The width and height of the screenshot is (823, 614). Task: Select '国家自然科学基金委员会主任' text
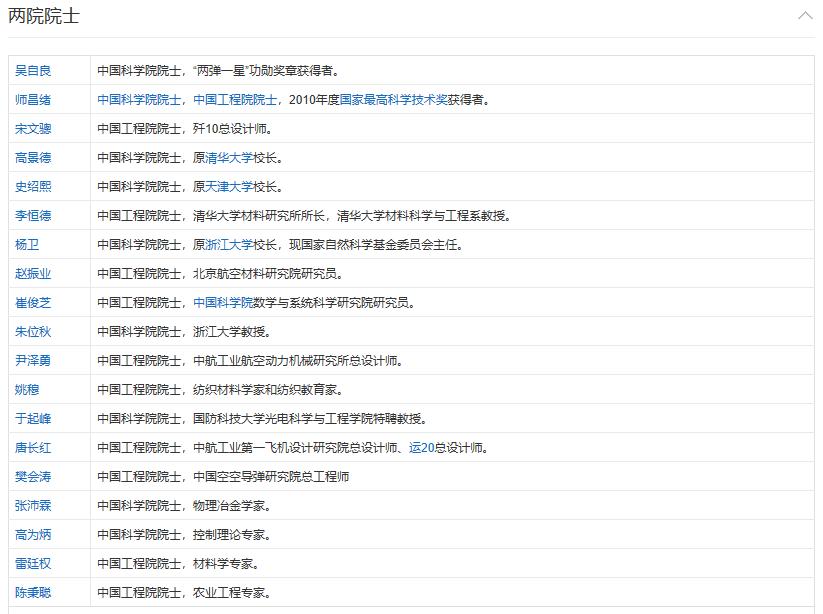378,245
